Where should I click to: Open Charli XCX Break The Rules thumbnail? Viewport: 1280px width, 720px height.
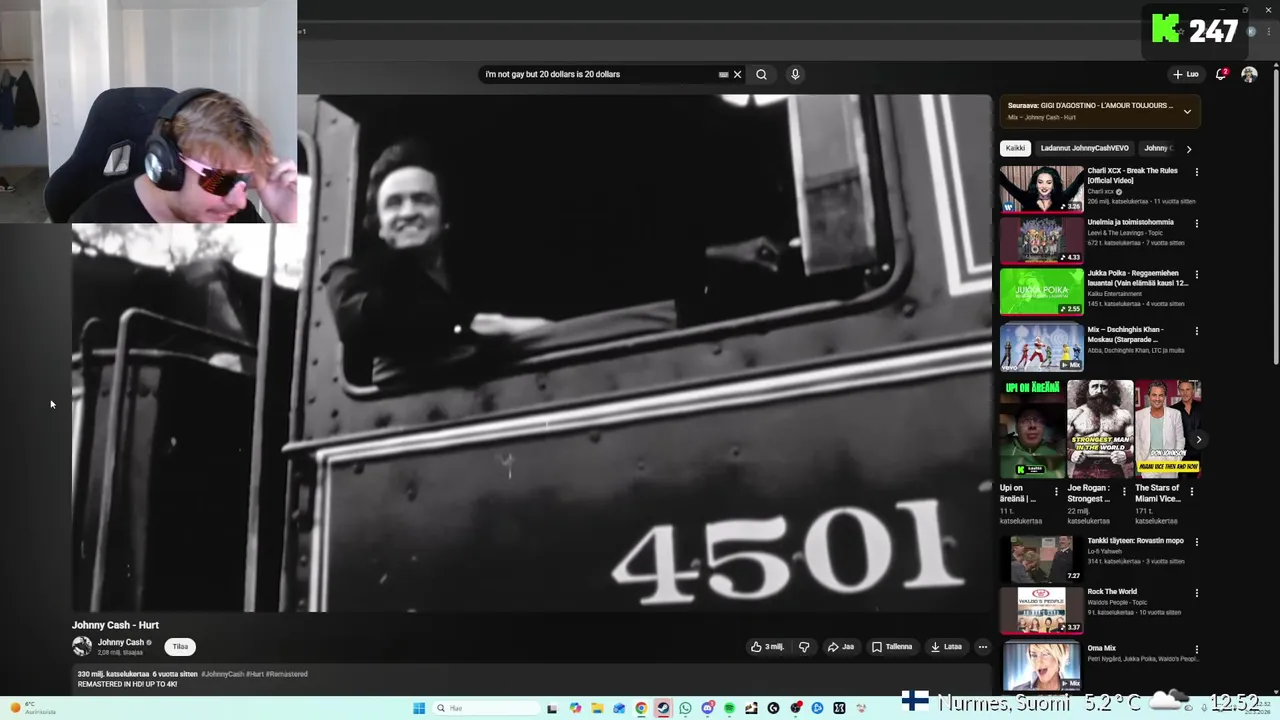(x=1041, y=189)
